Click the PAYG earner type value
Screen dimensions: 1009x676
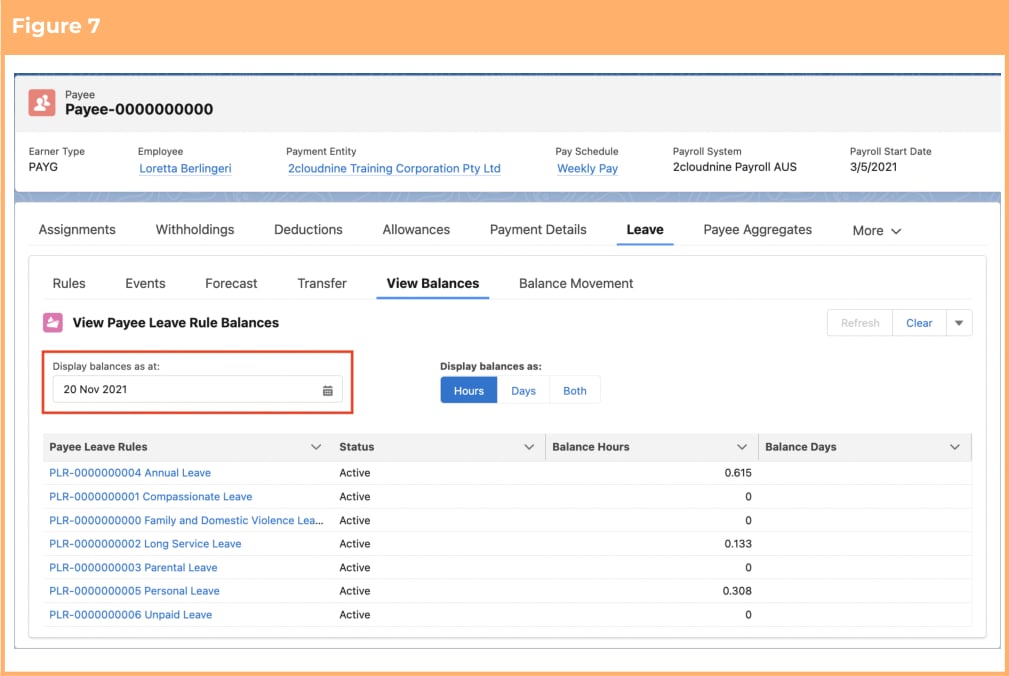(x=43, y=167)
